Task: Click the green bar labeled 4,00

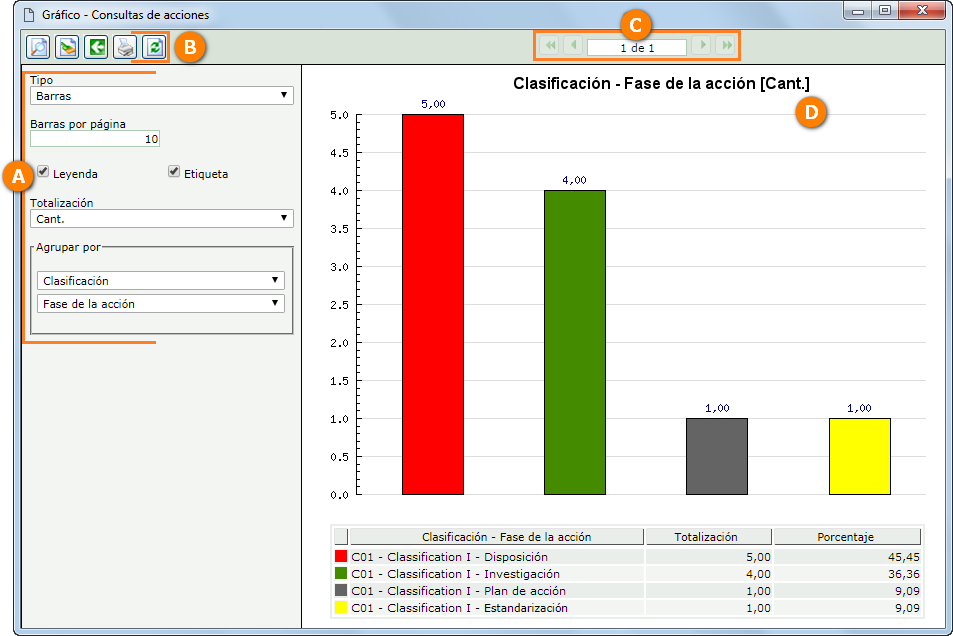Action: pyautogui.click(x=575, y=342)
